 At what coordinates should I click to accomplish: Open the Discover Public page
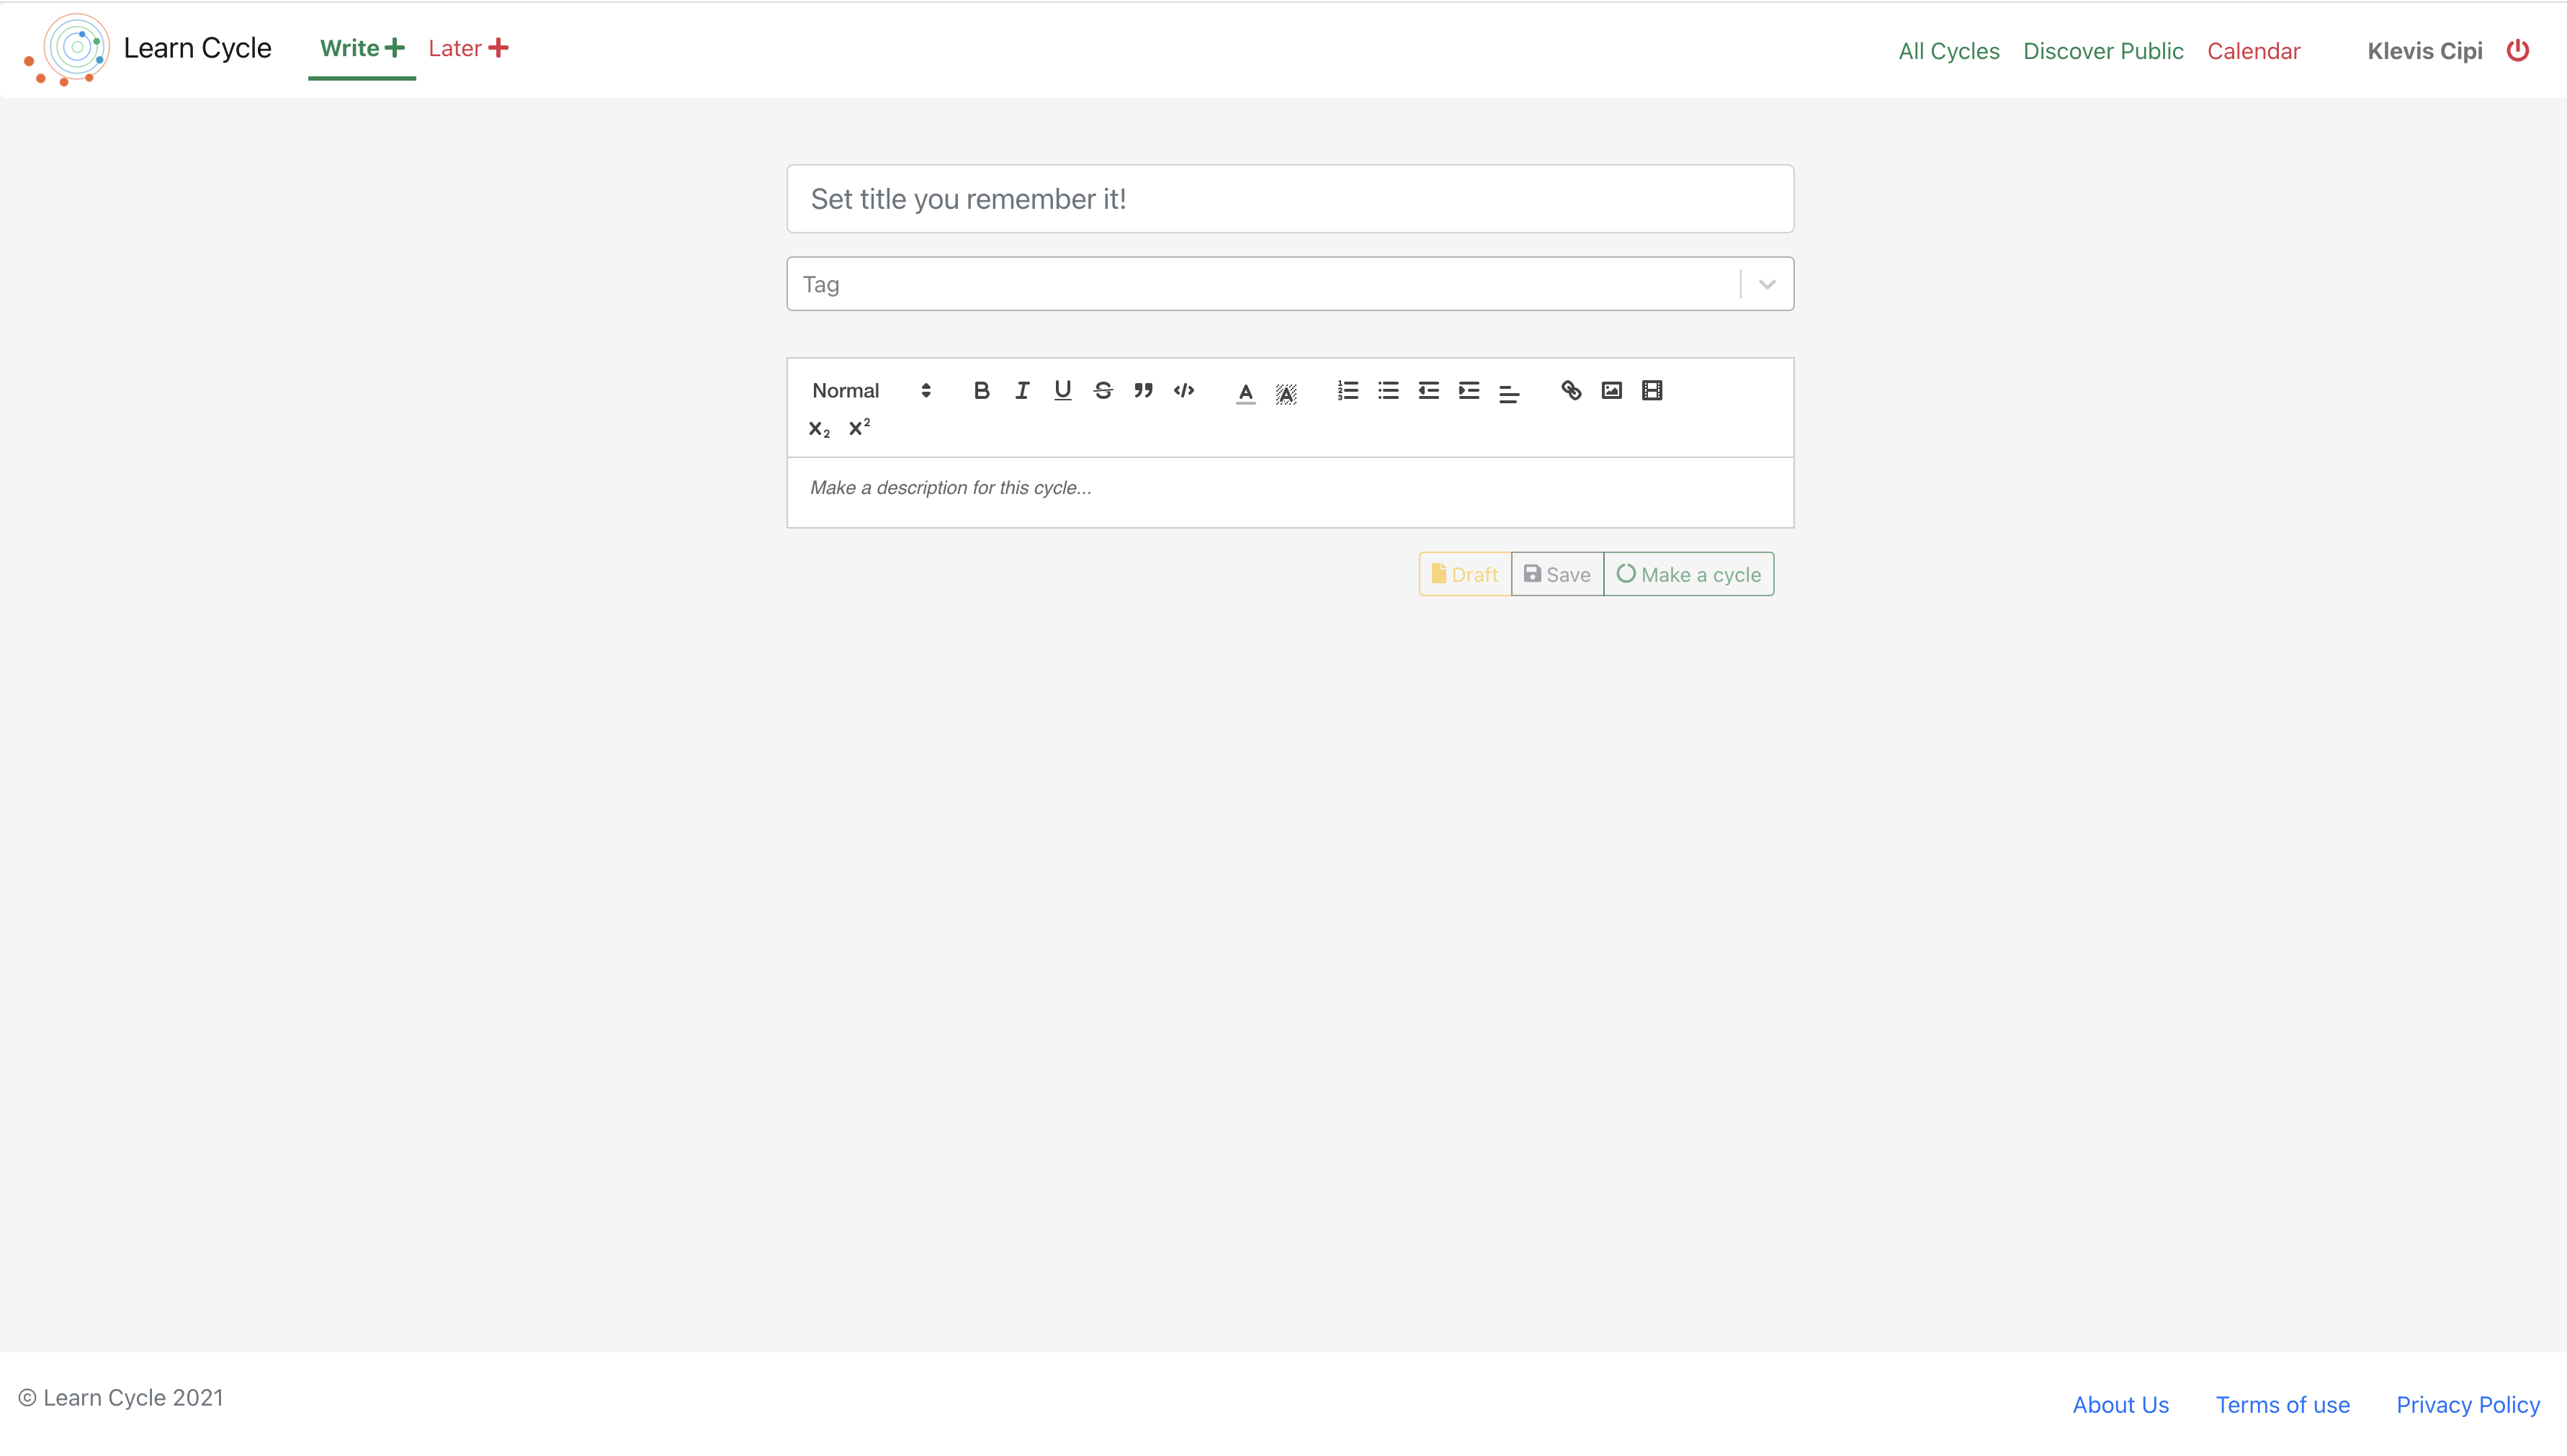point(2103,50)
